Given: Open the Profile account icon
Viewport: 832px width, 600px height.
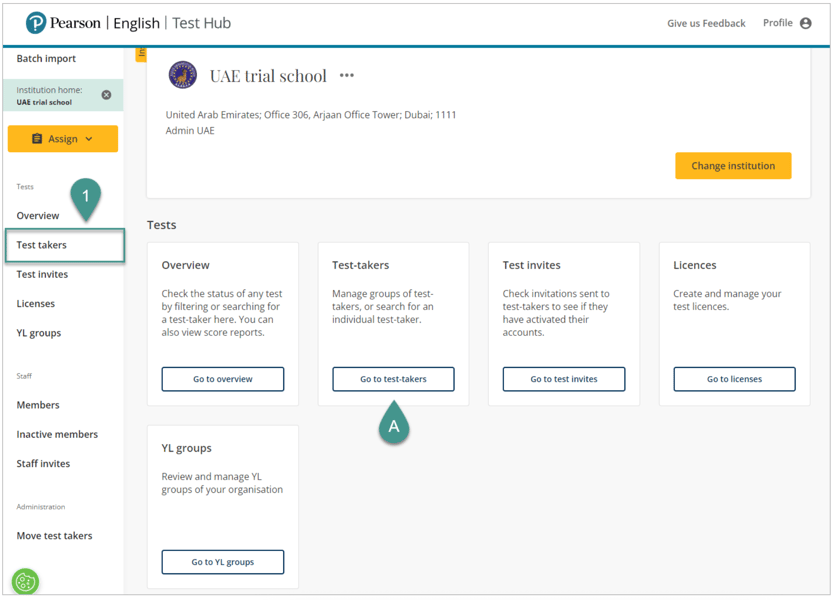Looking at the screenshot, I should click(x=805, y=23).
